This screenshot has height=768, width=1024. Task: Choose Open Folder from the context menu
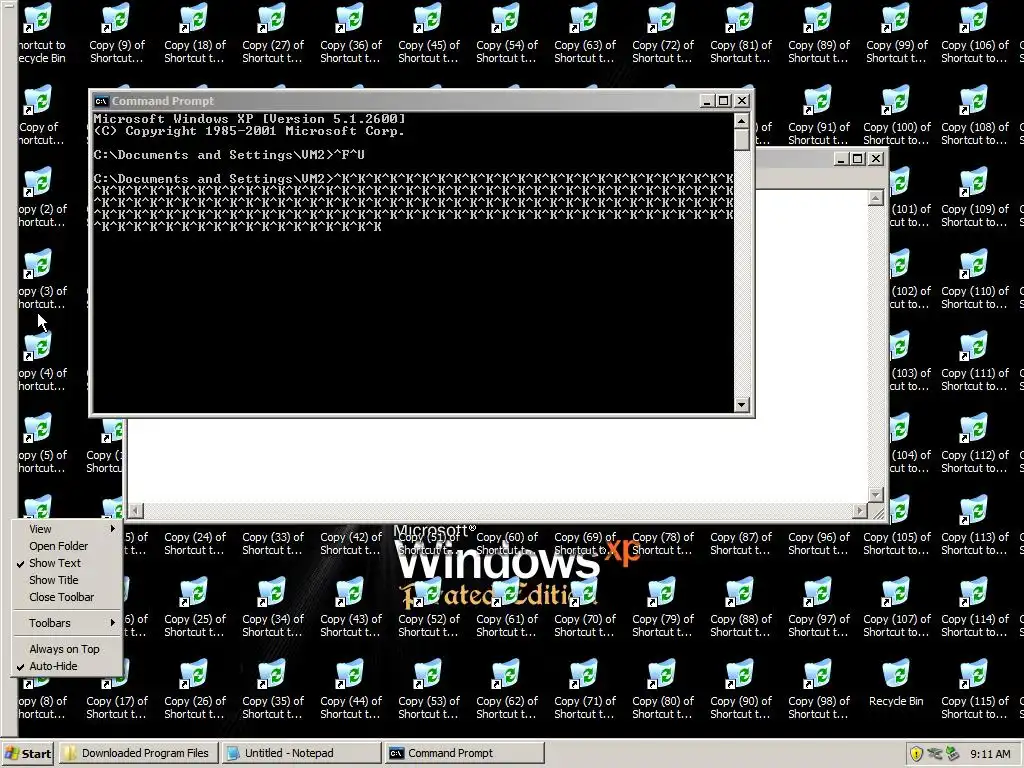(67, 546)
